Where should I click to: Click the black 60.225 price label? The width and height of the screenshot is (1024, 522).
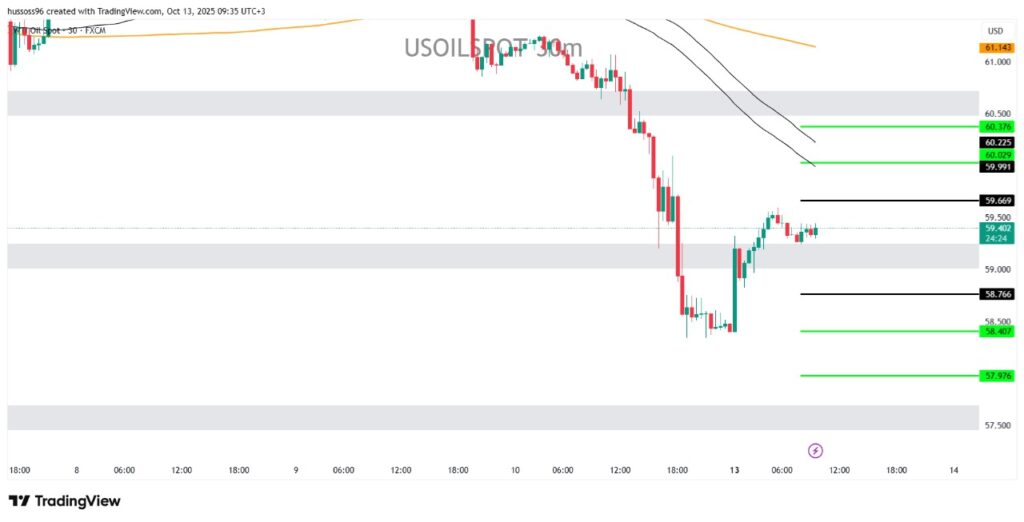click(997, 142)
